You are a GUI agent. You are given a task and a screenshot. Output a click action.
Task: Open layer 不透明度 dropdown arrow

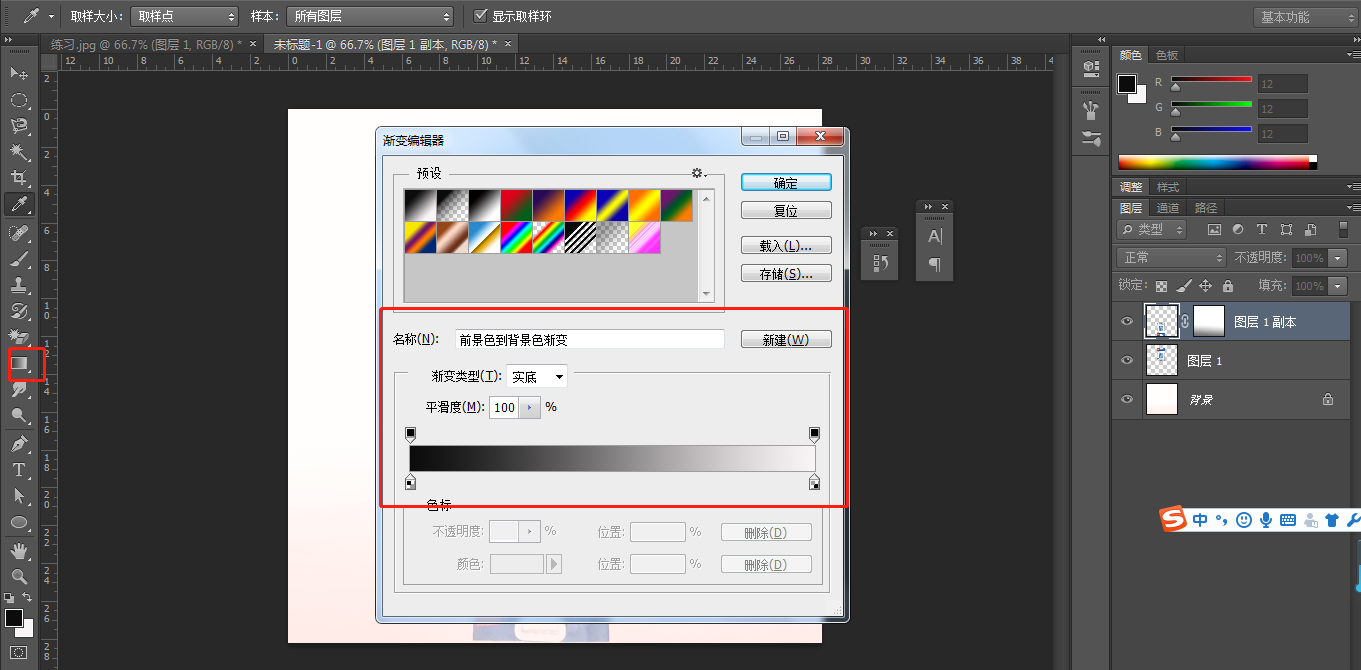coord(1338,258)
